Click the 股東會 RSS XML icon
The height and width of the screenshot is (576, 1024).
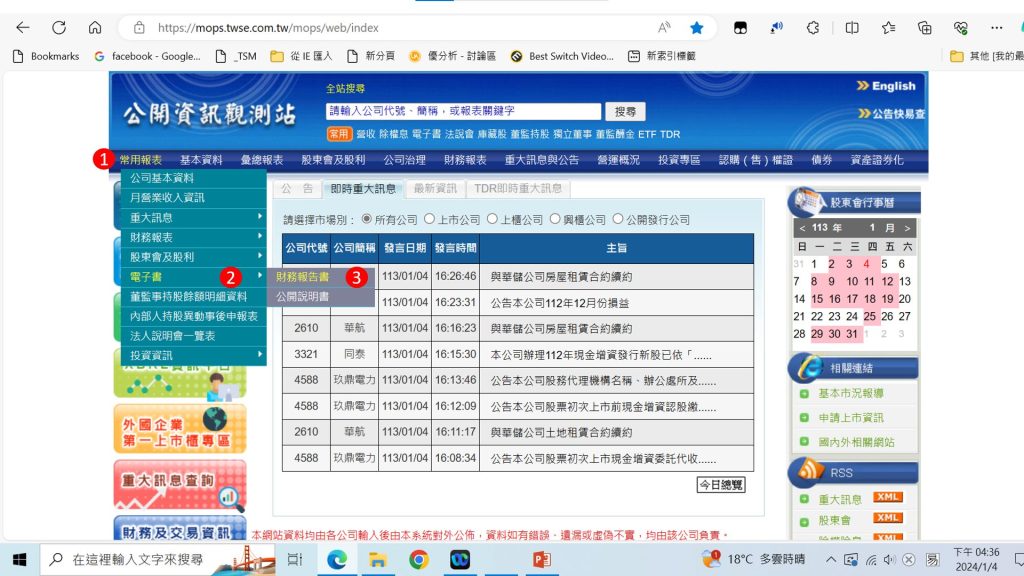point(888,519)
